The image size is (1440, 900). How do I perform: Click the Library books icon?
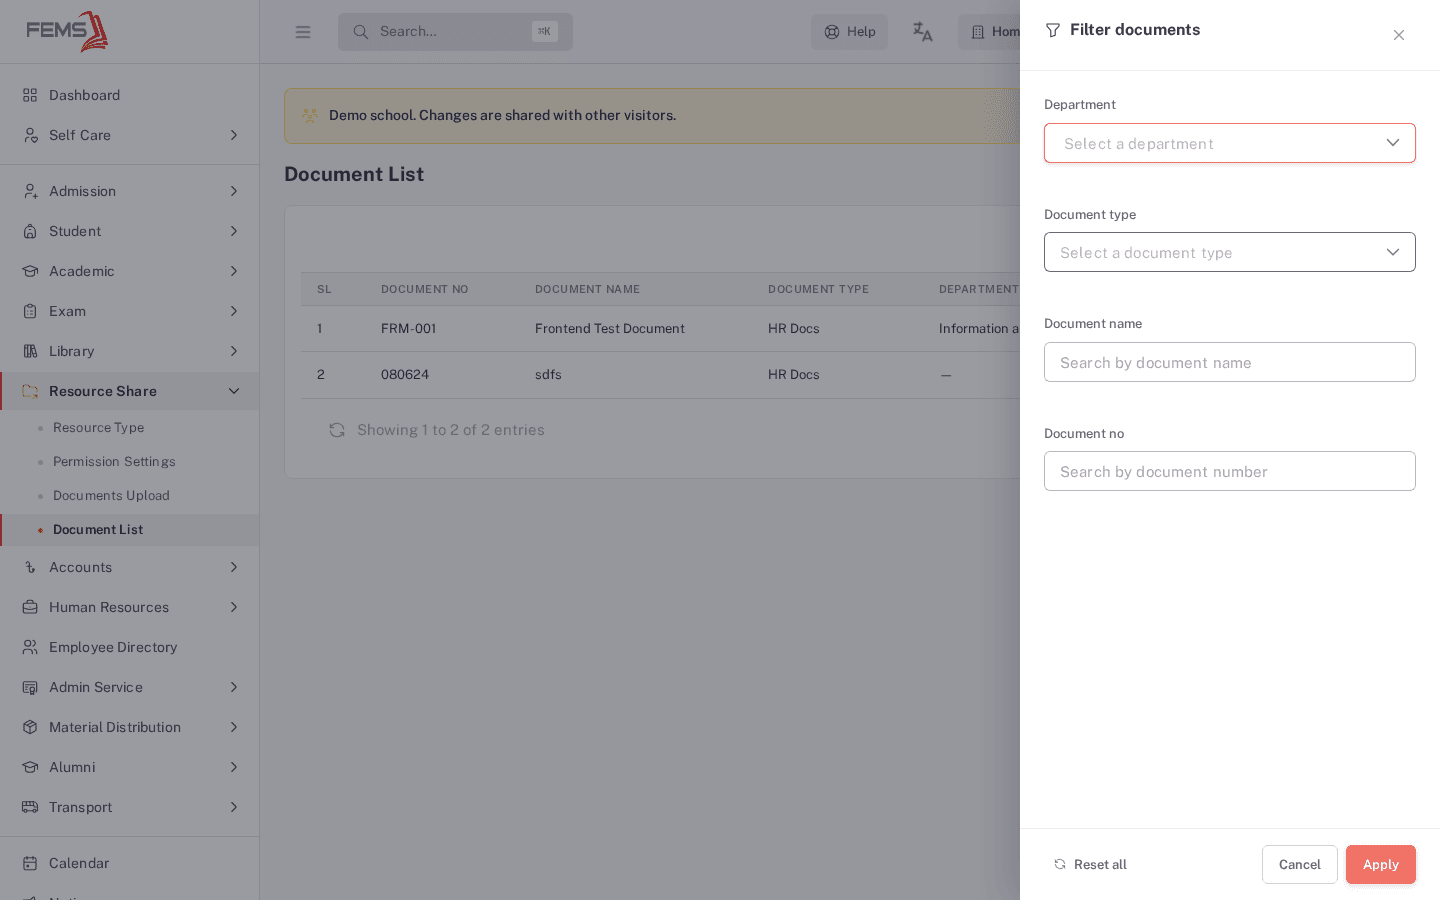(x=30, y=351)
